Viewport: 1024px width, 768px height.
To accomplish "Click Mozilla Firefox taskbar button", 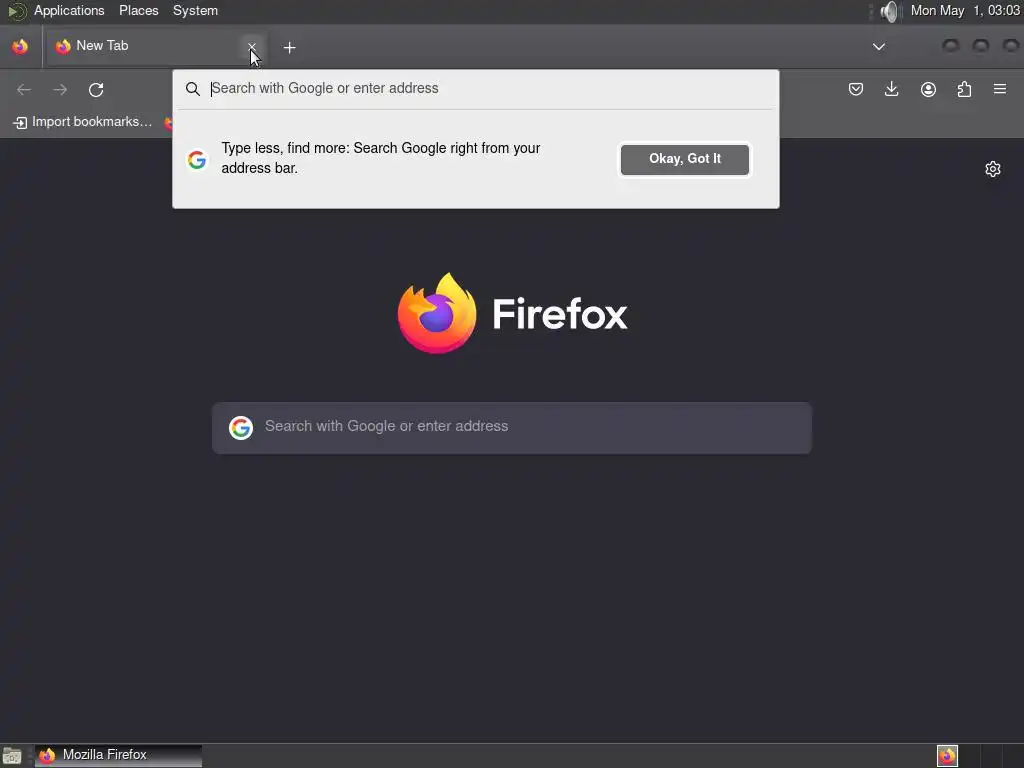I will [x=118, y=756].
